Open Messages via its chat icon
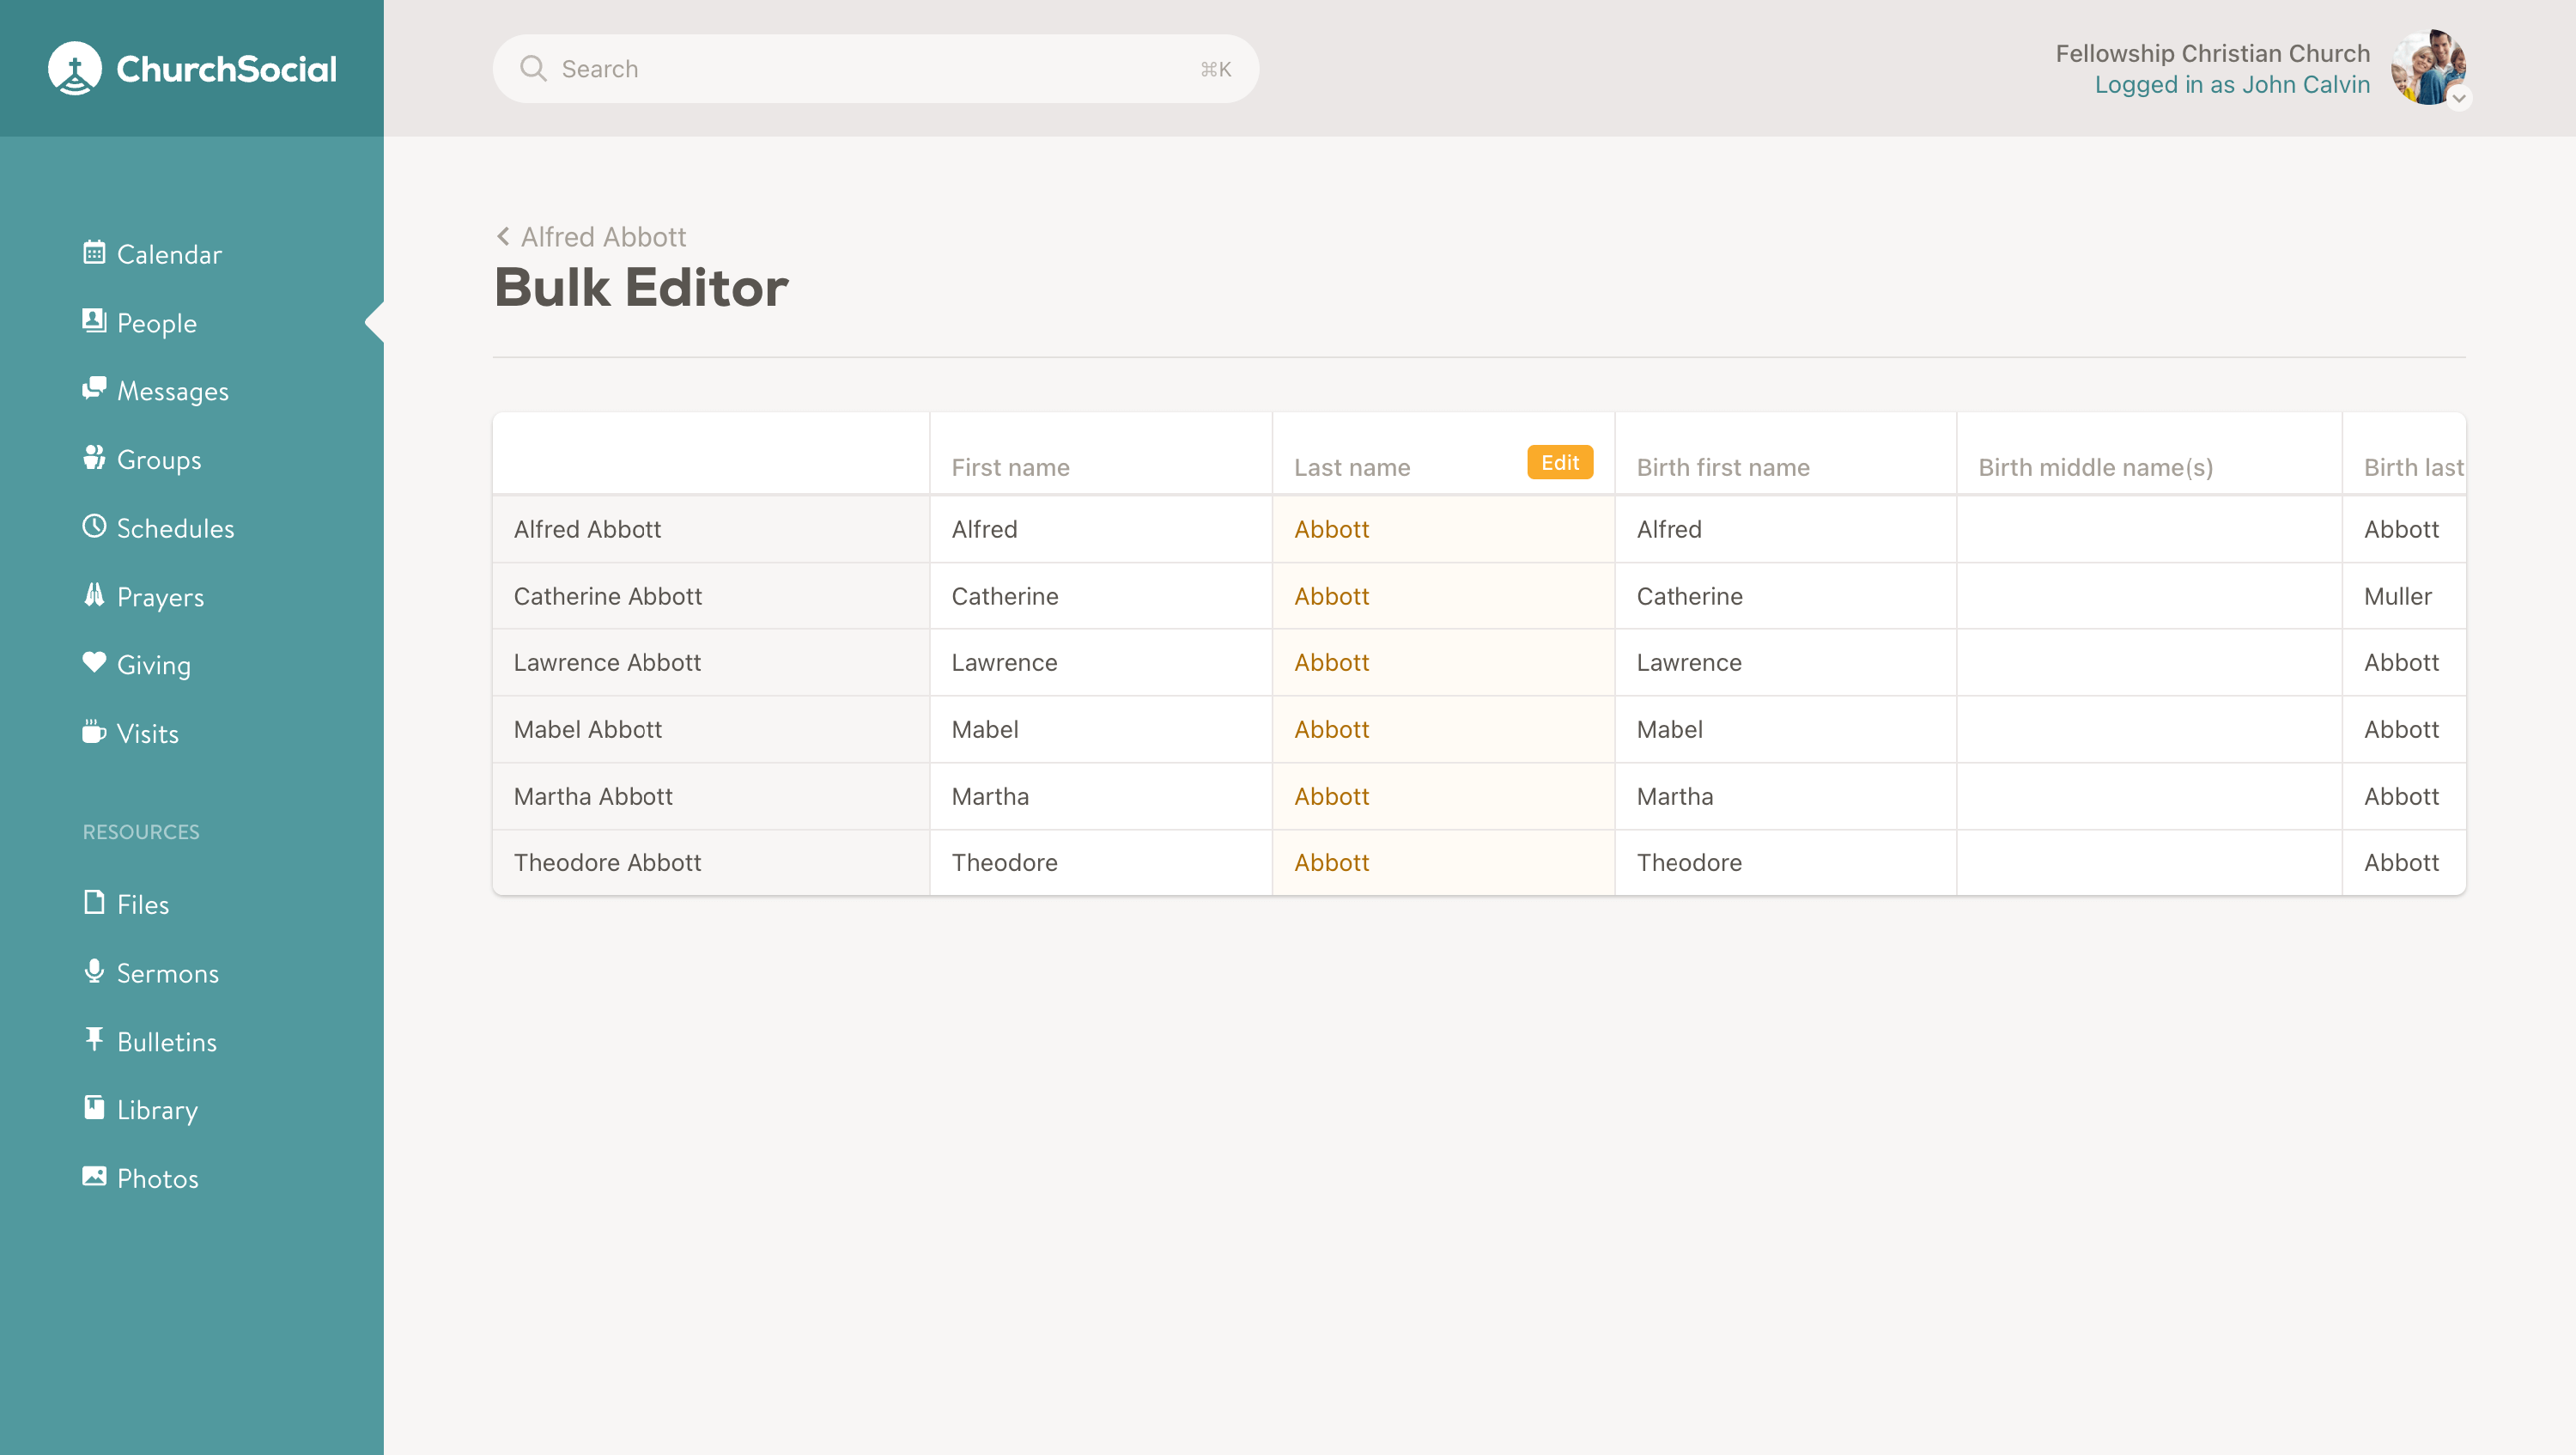Screen dimensions: 2576x1455 (x=94, y=388)
